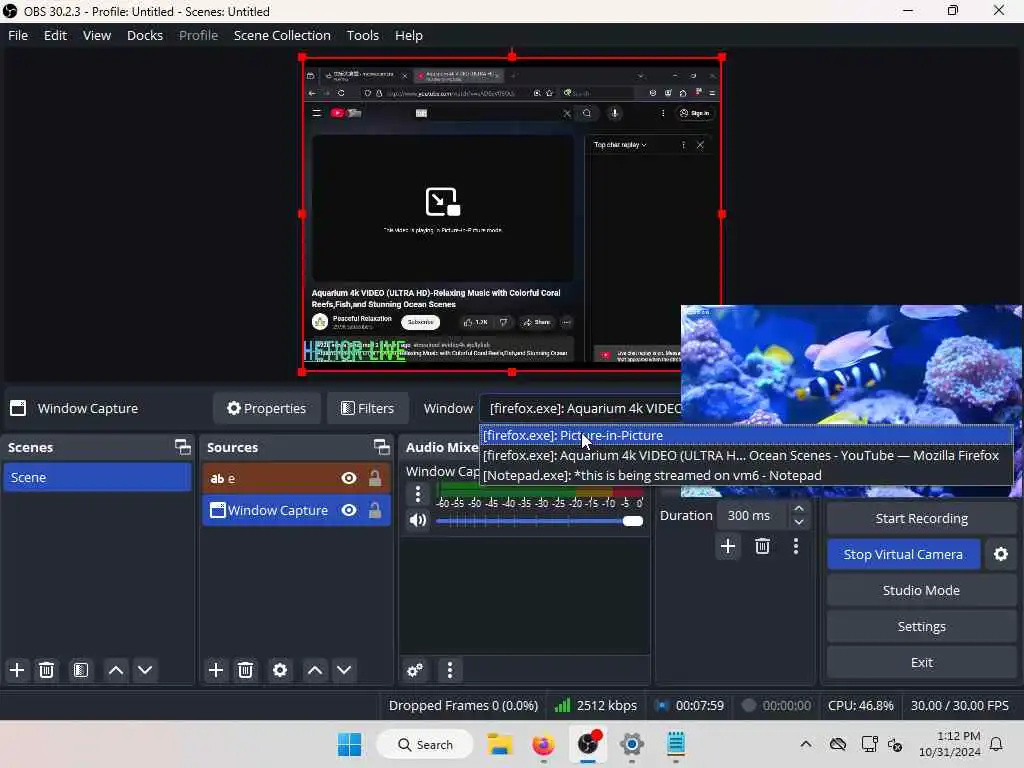Select the 'e' text source row
1024x768 pixels.
[296, 479]
